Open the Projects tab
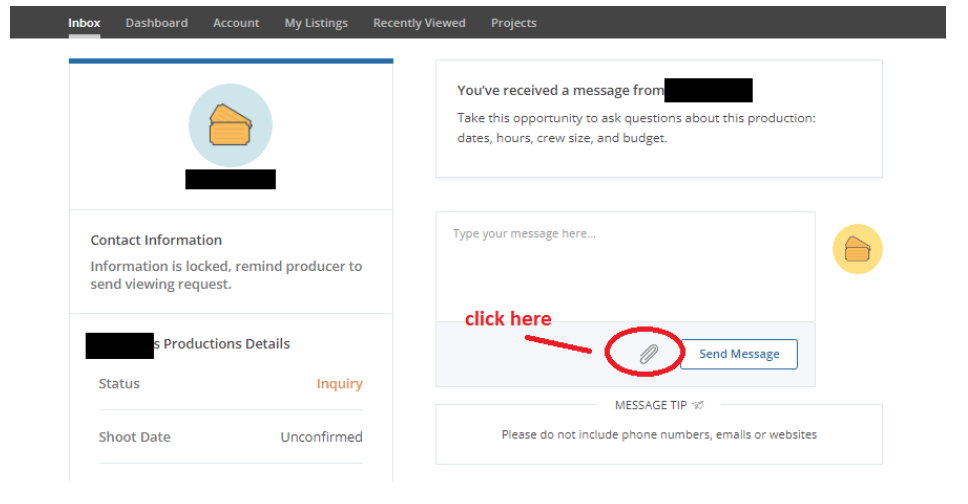Screen dimensions: 968x504 tap(514, 23)
